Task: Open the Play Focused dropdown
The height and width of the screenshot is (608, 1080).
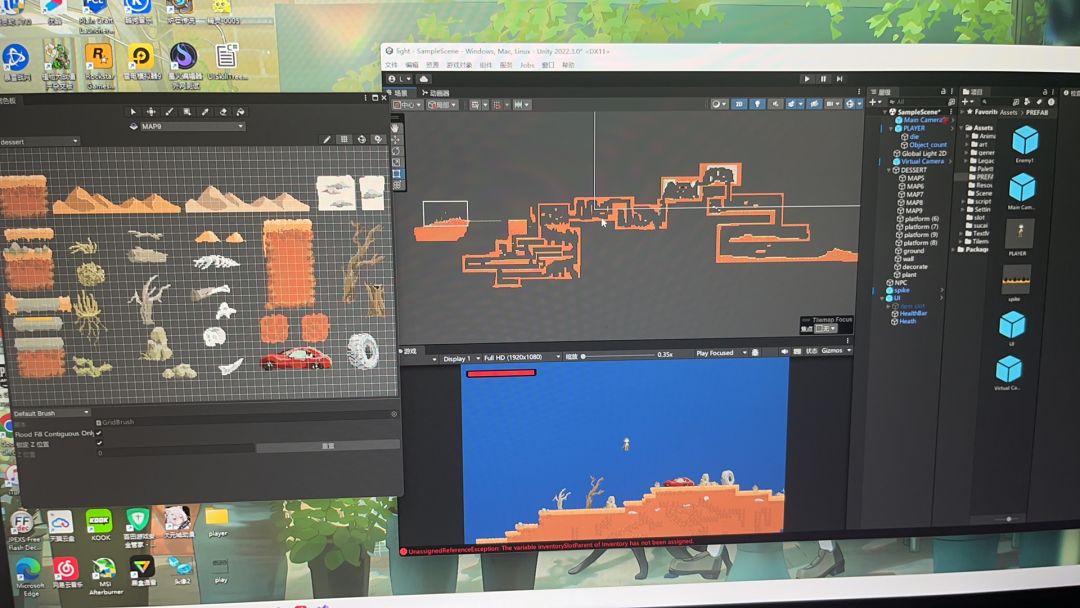Action: click(720, 353)
